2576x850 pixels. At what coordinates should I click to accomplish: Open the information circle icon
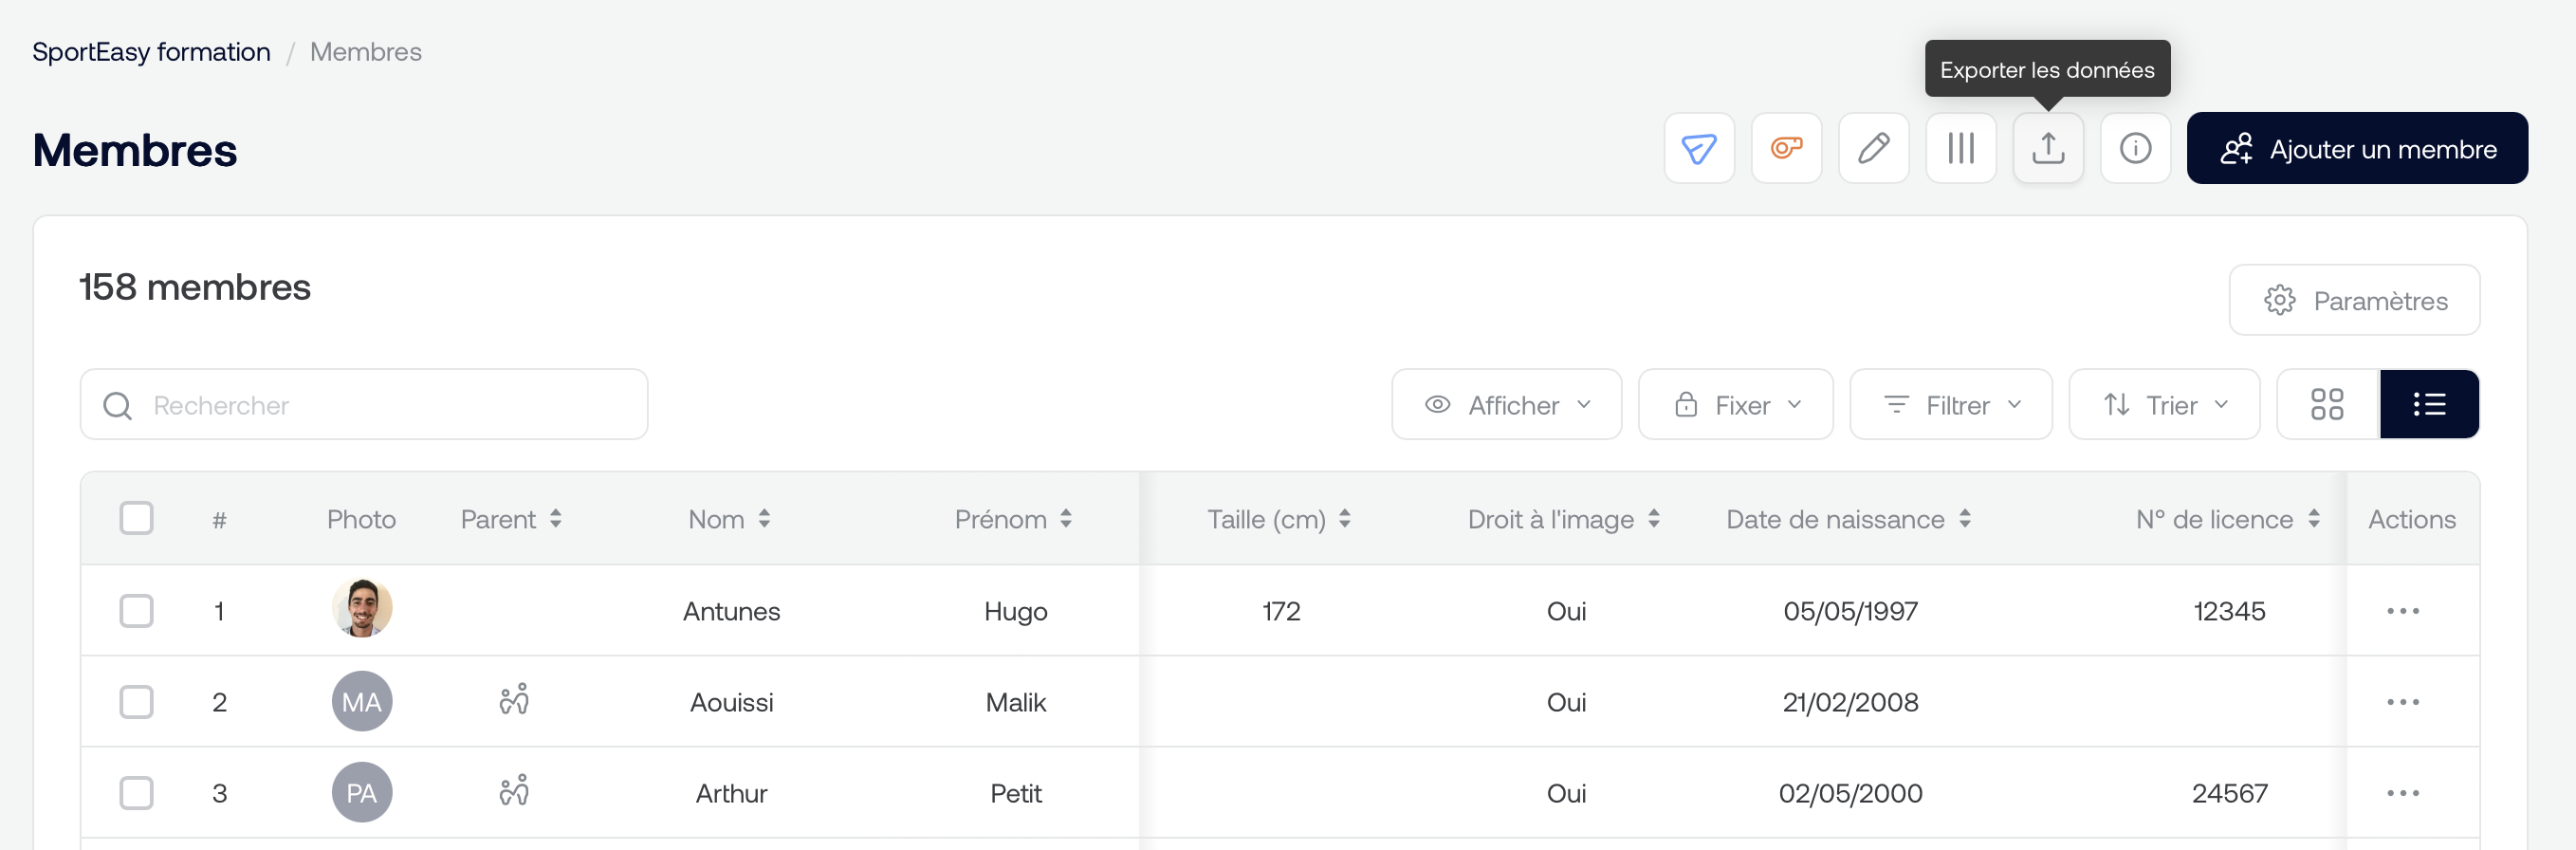tap(2135, 149)
